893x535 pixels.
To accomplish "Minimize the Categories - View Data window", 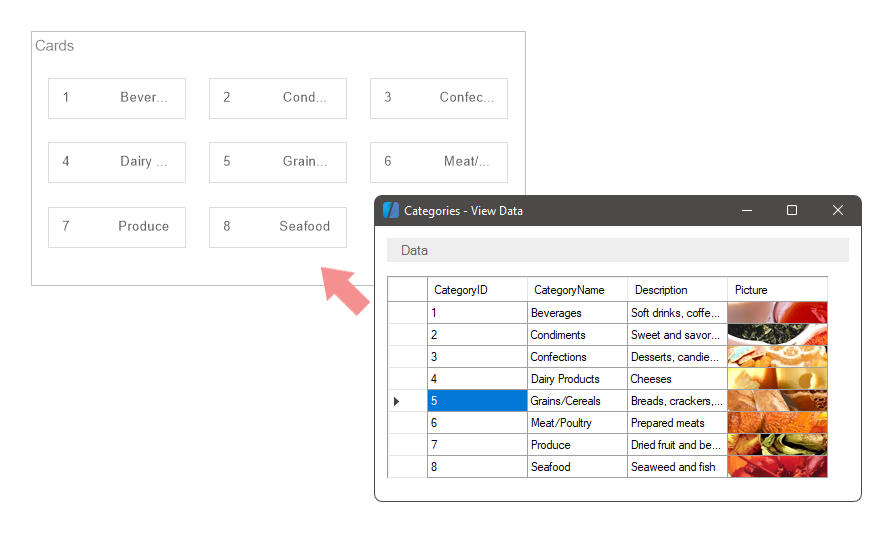I will tap(746, 210).
